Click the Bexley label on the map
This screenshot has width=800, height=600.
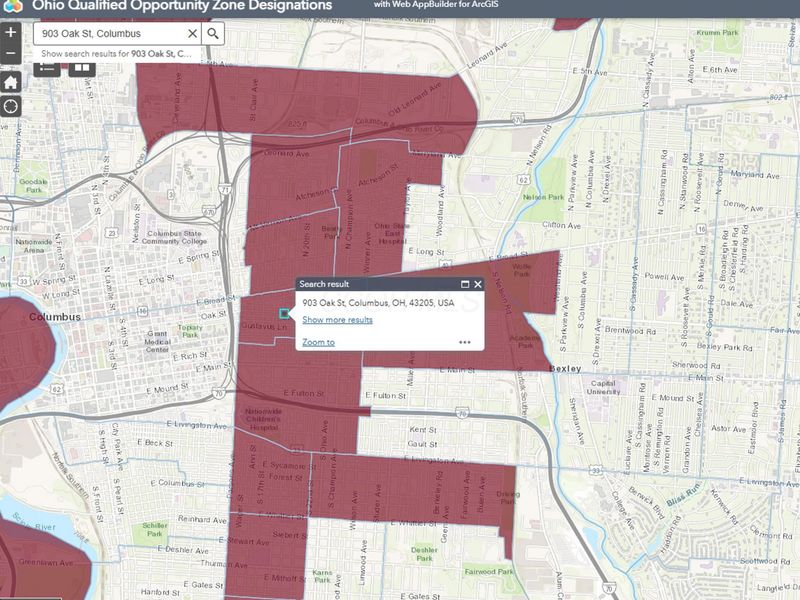point(565,368)
